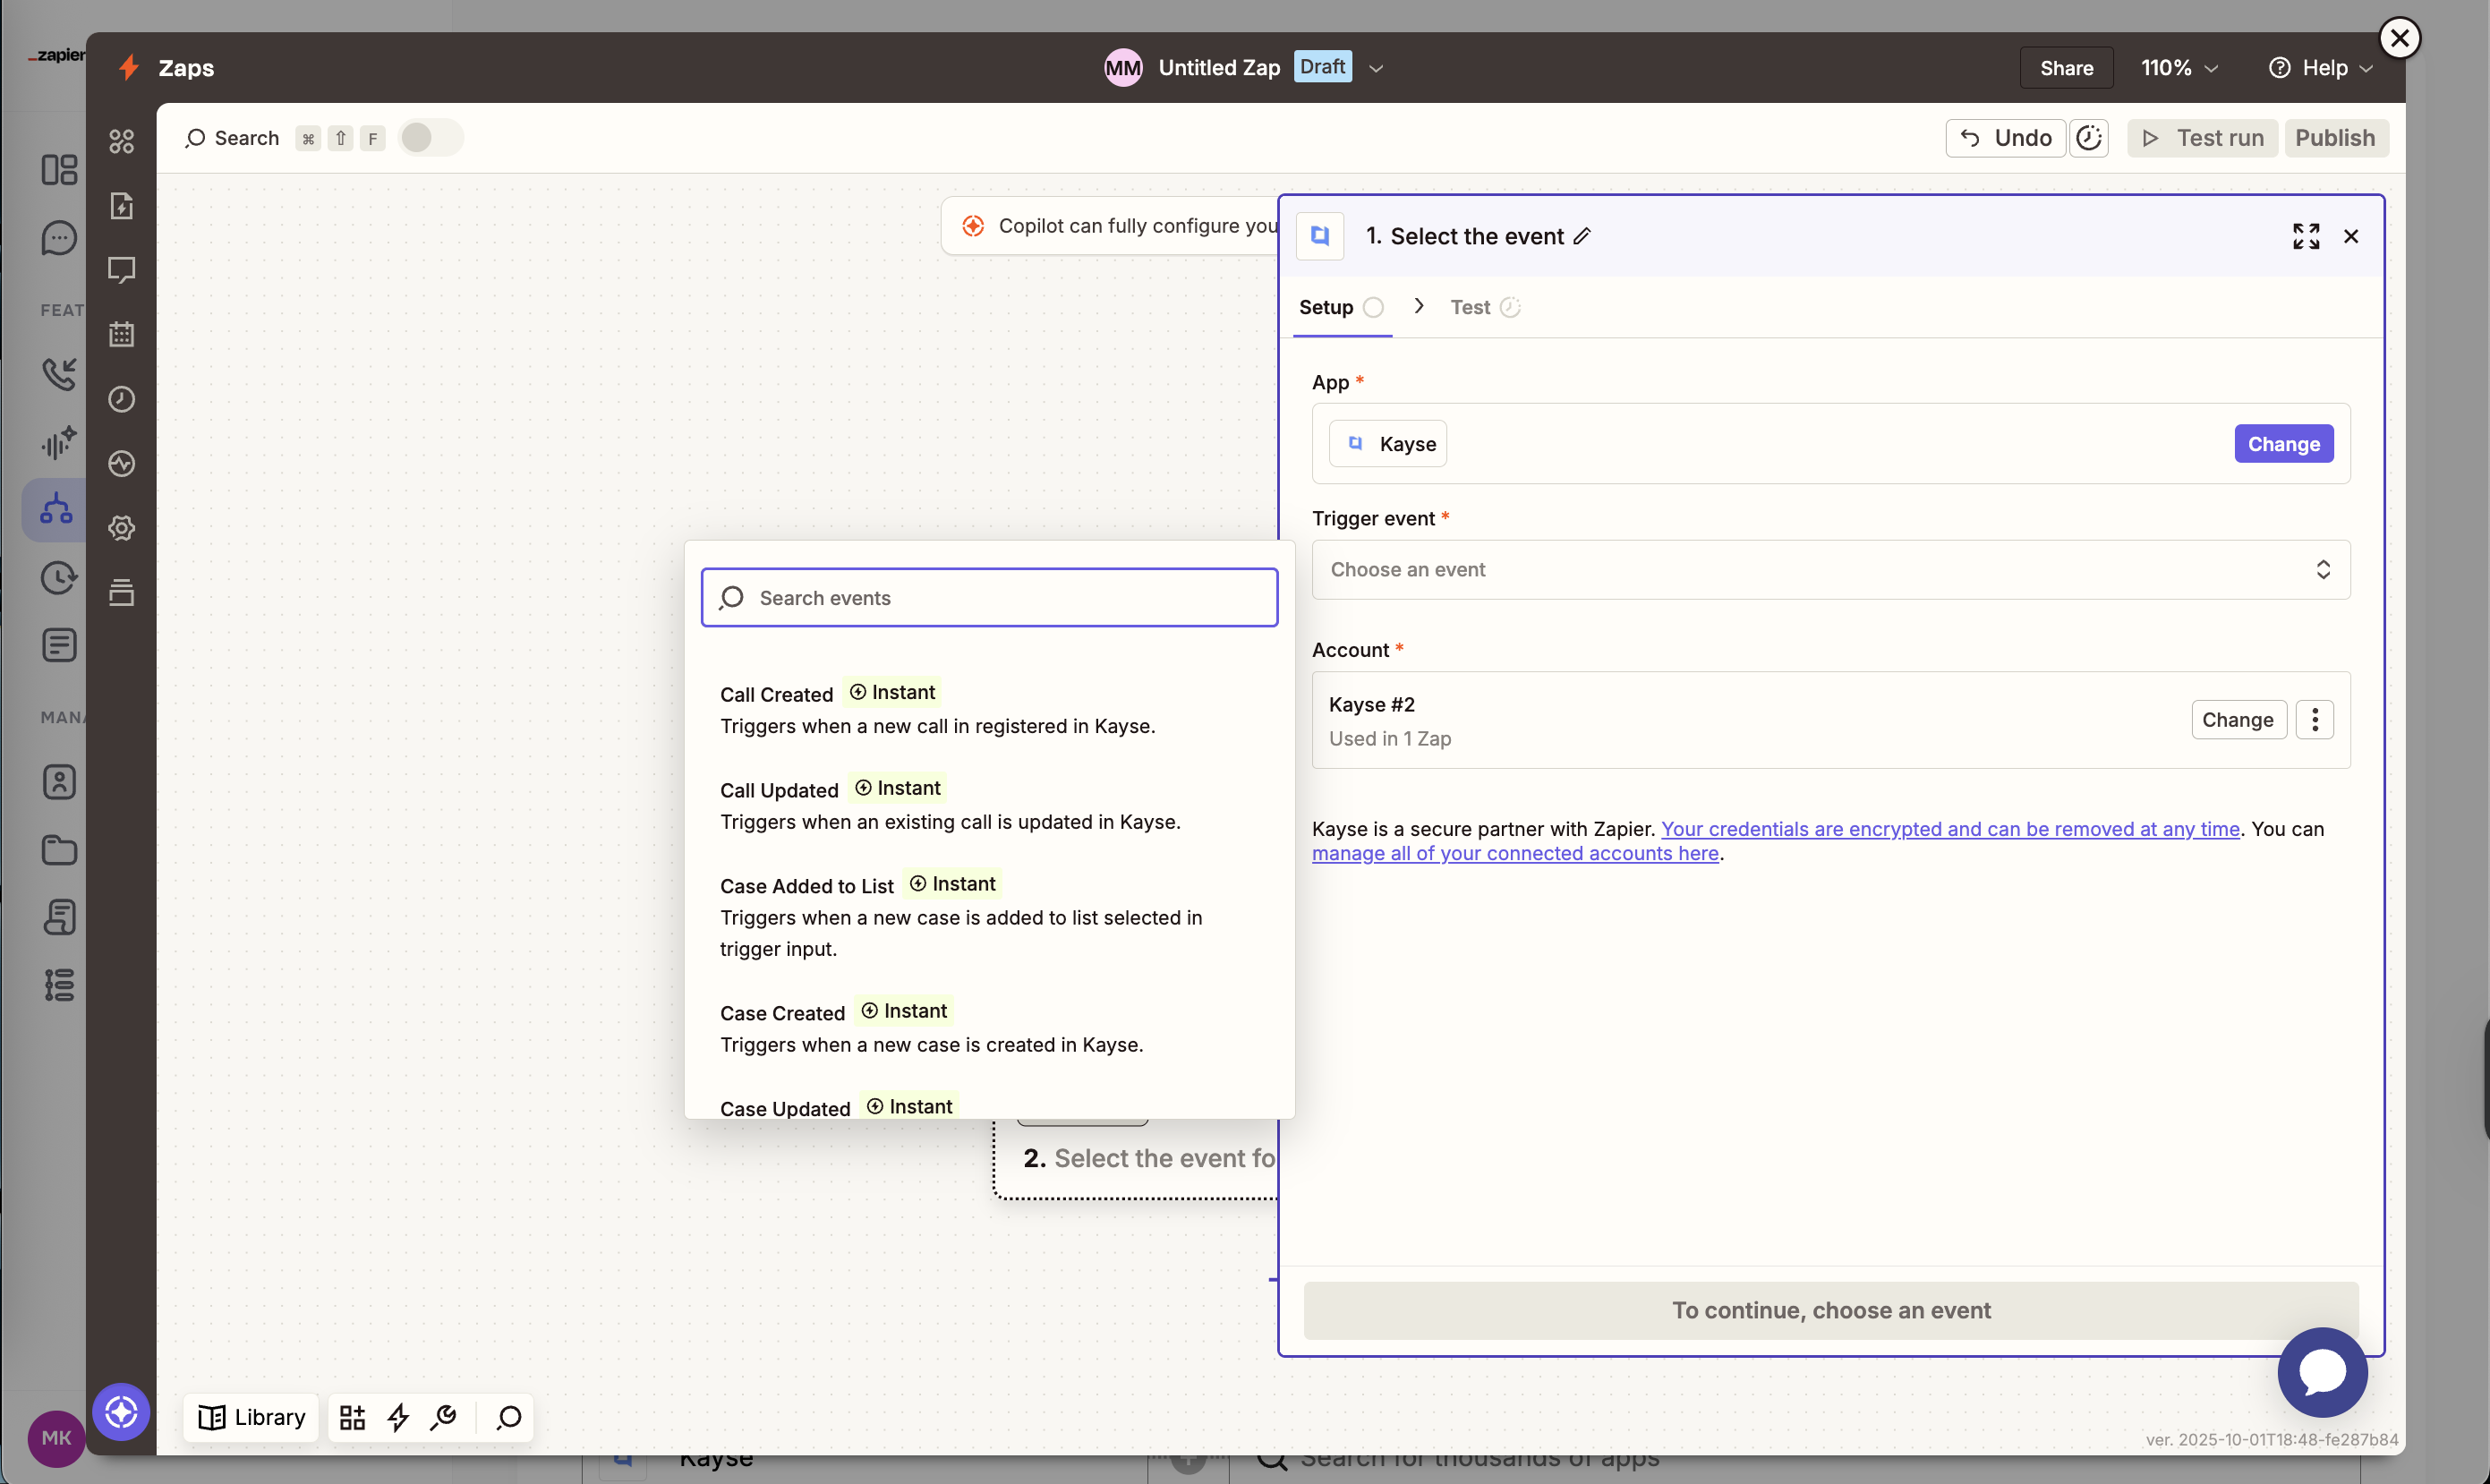Expand the trigger step to fullscreen
Viewport: 2490px width, 1484px height.
pyautogui.click(x=2306, y=236)
